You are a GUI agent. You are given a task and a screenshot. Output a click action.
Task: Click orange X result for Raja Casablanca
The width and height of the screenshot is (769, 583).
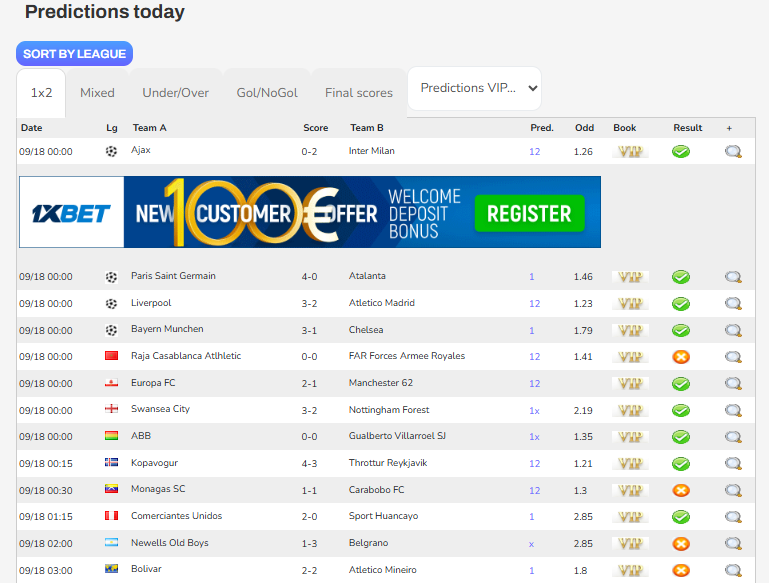681,357
